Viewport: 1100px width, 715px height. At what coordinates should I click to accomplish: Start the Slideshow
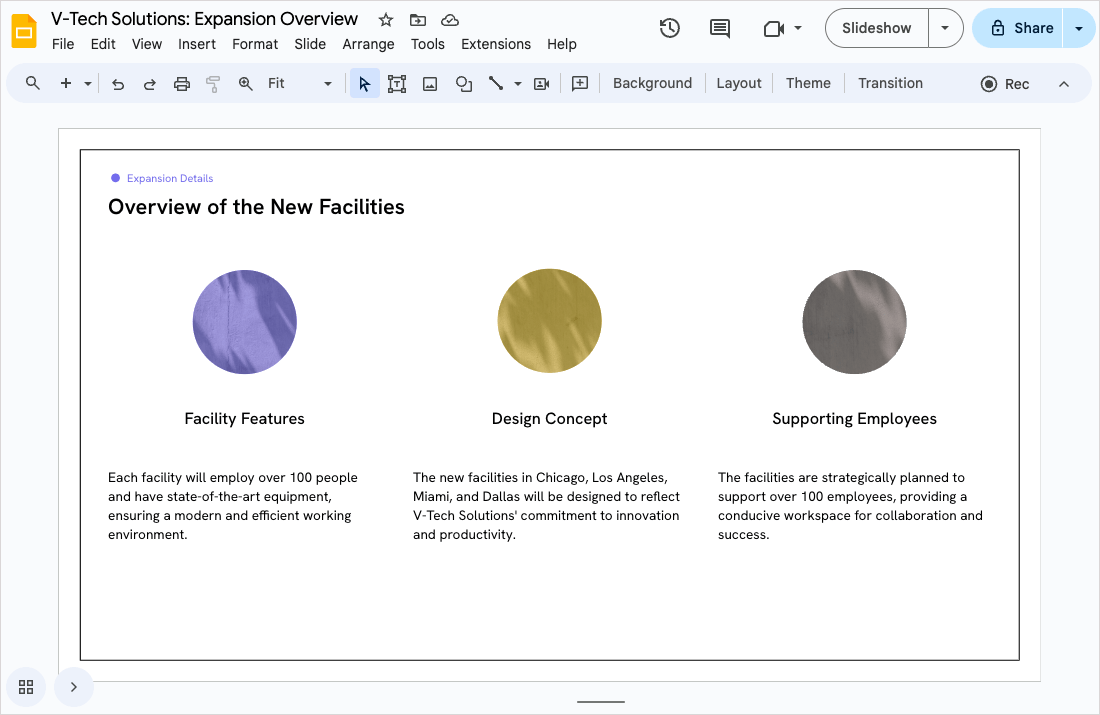pyautogui.click(x=876, y=28)
